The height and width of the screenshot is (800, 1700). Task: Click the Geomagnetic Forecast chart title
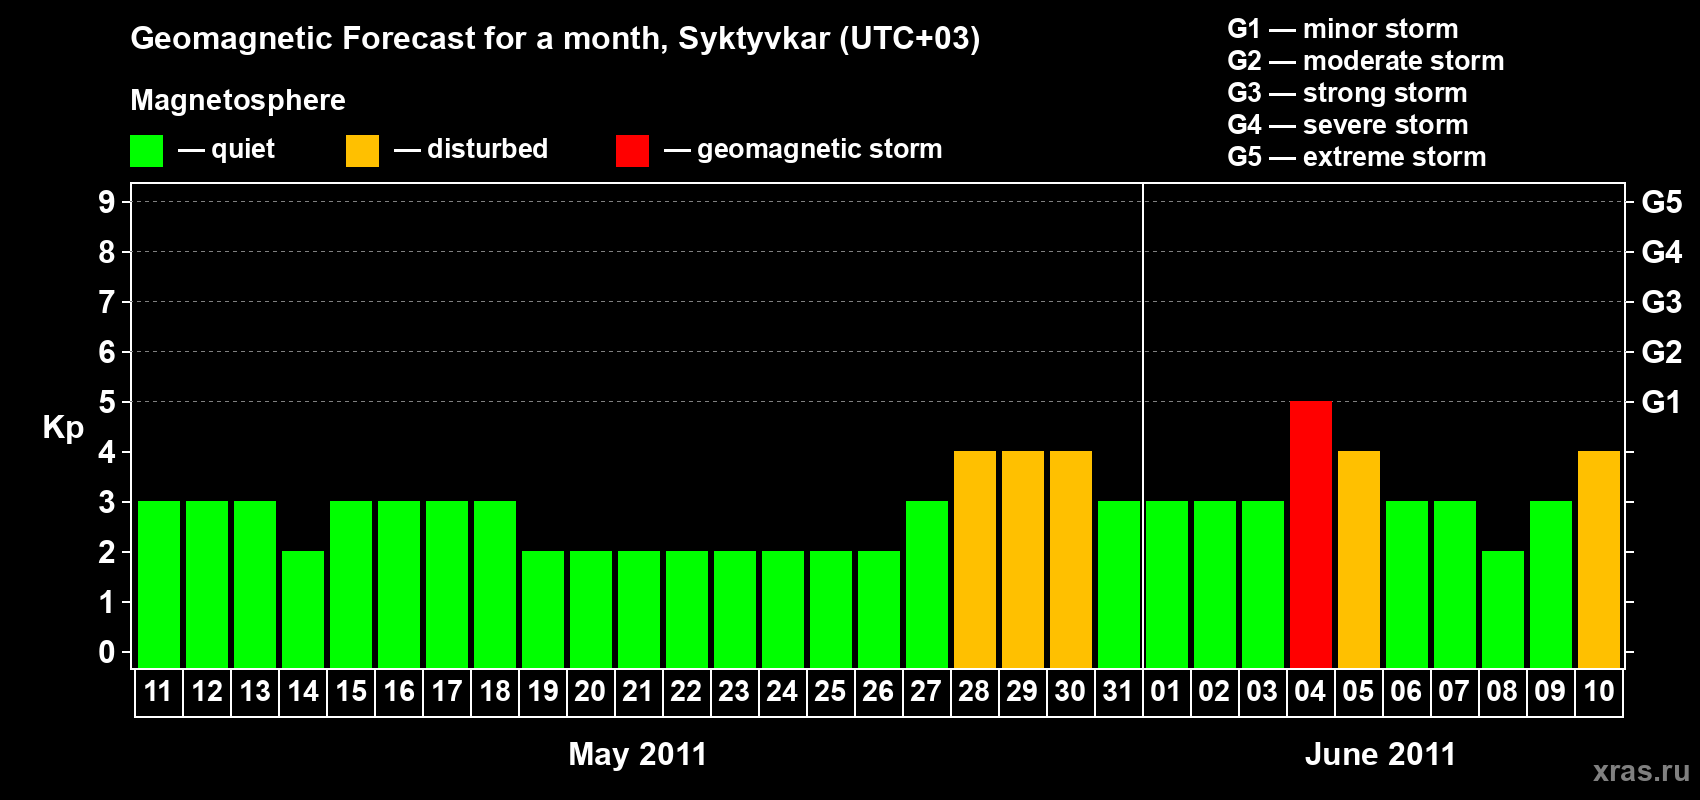tap(555, 39)
